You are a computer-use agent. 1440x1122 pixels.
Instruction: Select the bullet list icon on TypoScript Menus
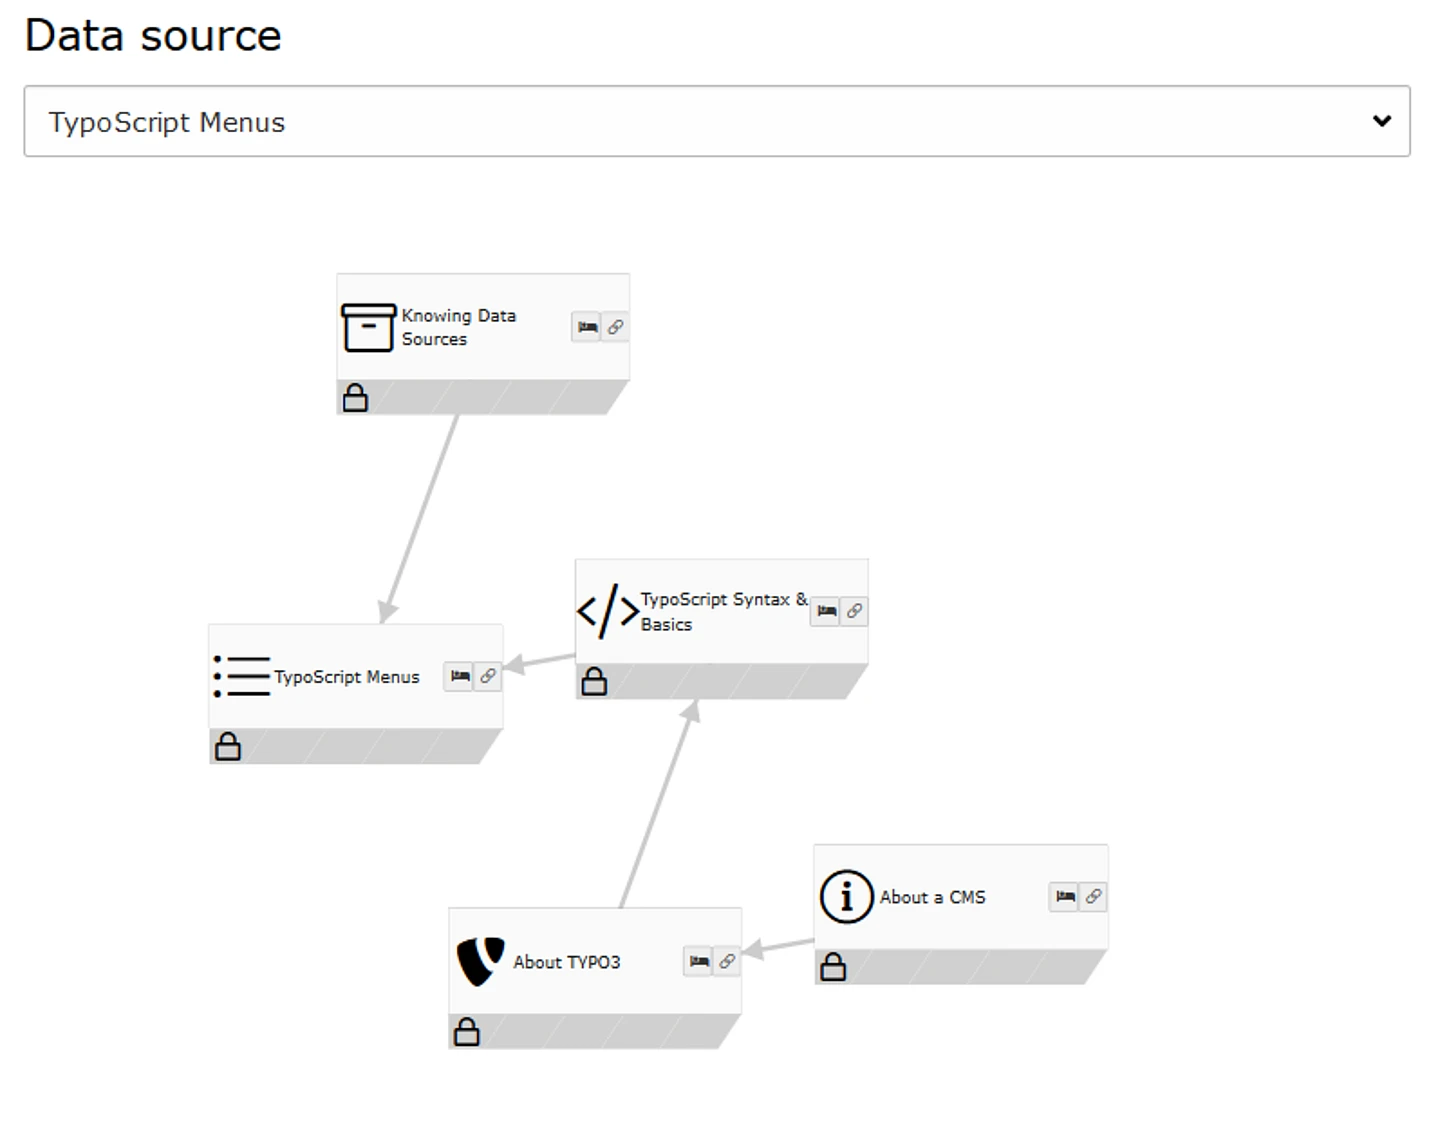tap(242, 676)
